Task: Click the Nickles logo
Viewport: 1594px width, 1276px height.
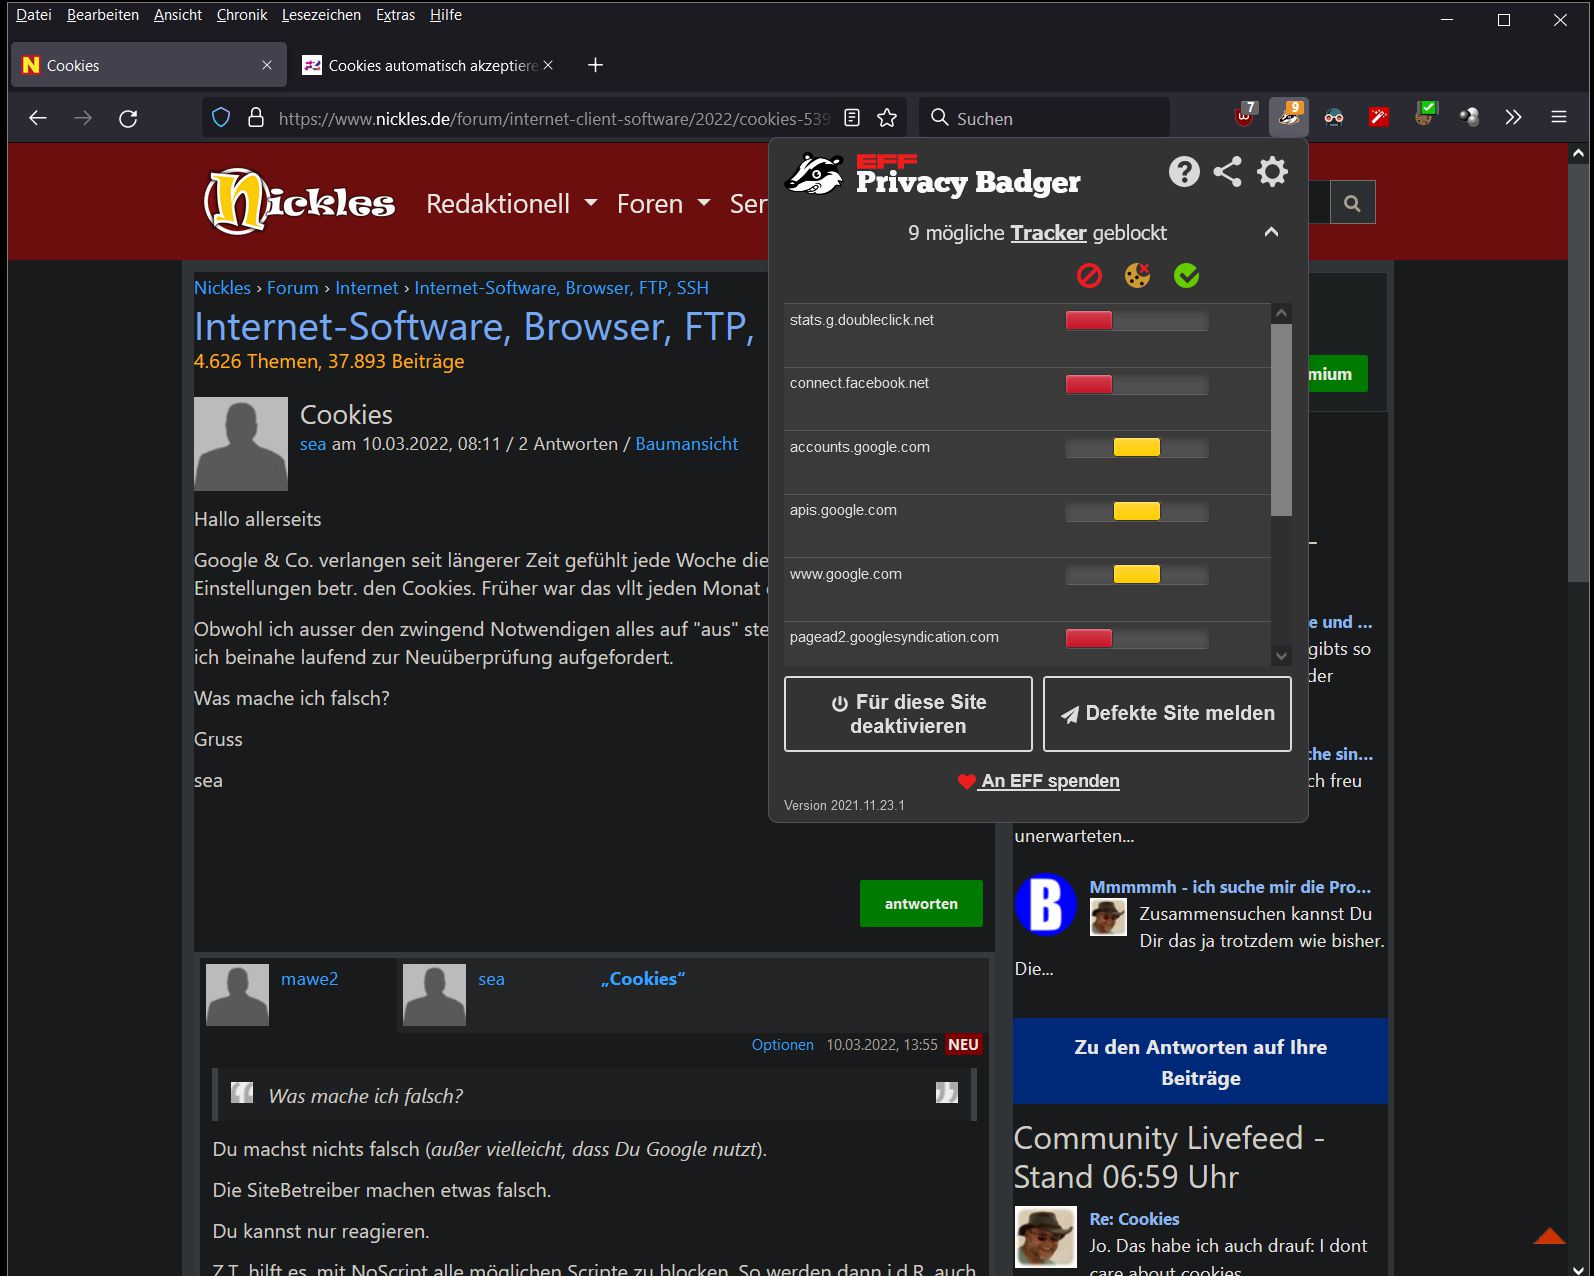Action: pos(299,202)
